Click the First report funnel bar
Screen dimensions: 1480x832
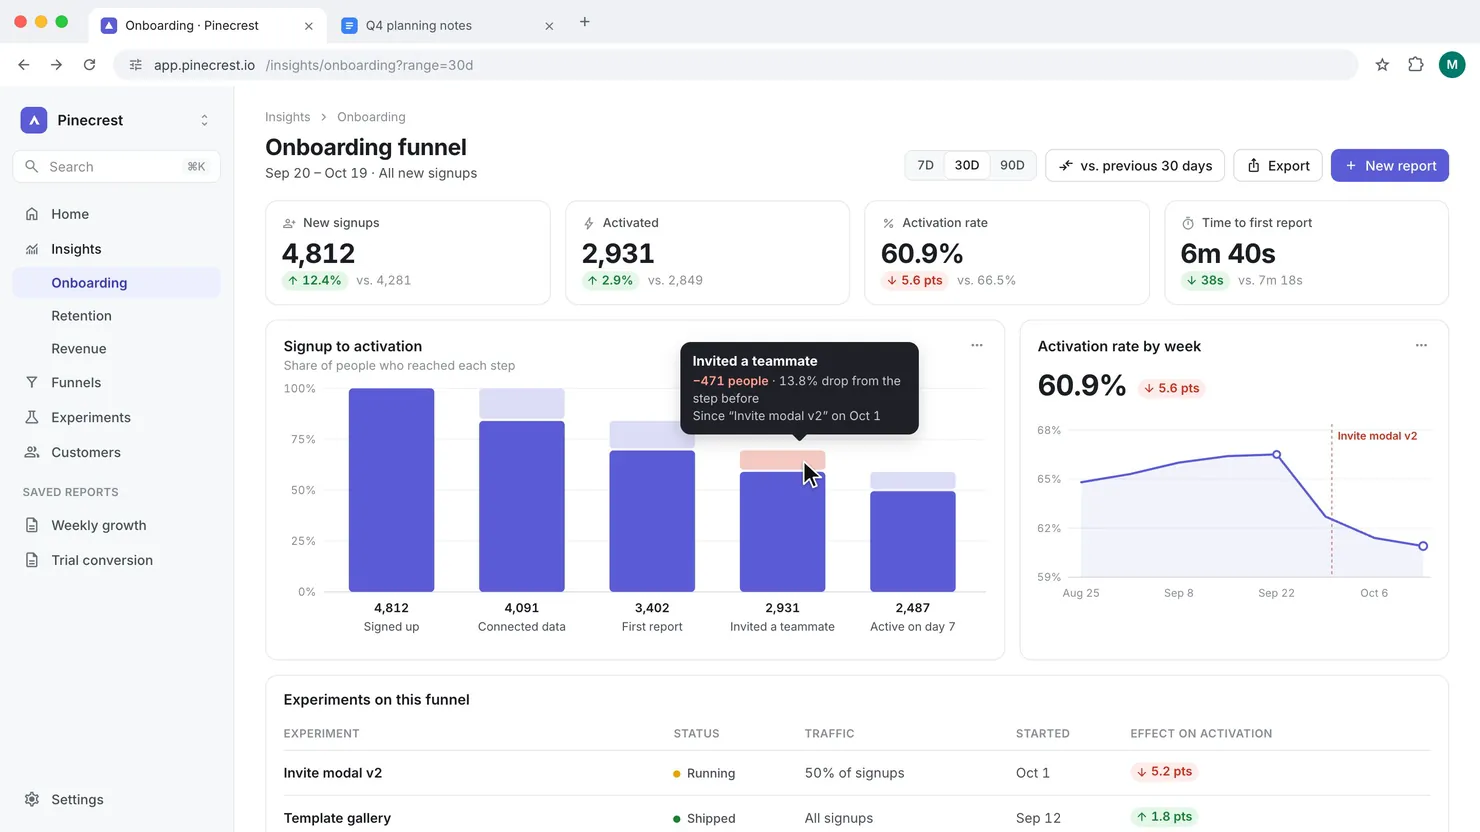[x=652, y=521]
